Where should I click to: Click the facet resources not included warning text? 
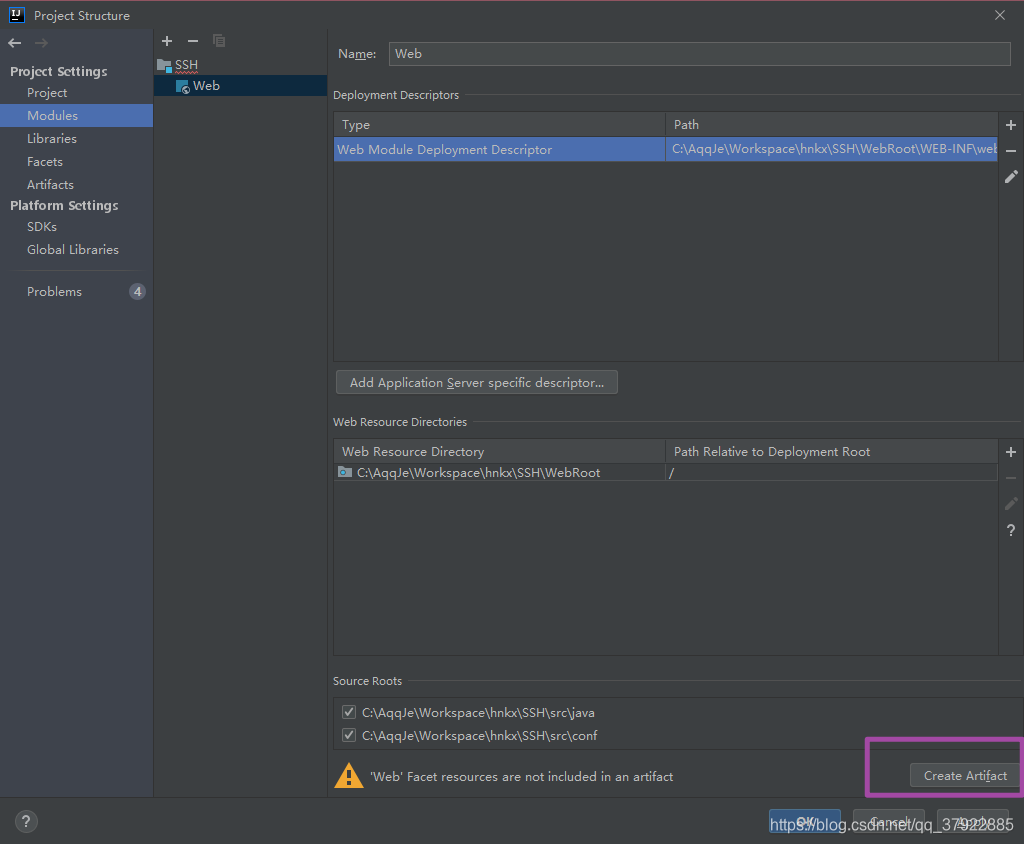pos(521,776)
